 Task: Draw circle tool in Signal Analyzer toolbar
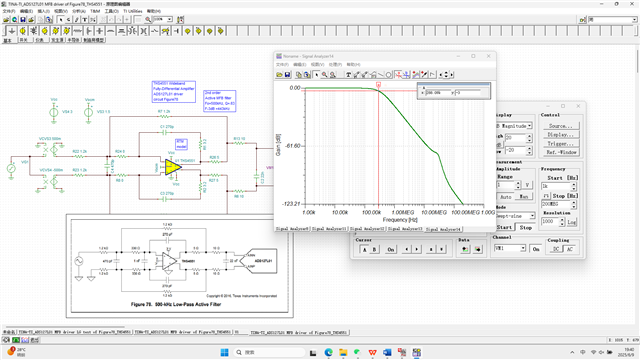(389, 75)
